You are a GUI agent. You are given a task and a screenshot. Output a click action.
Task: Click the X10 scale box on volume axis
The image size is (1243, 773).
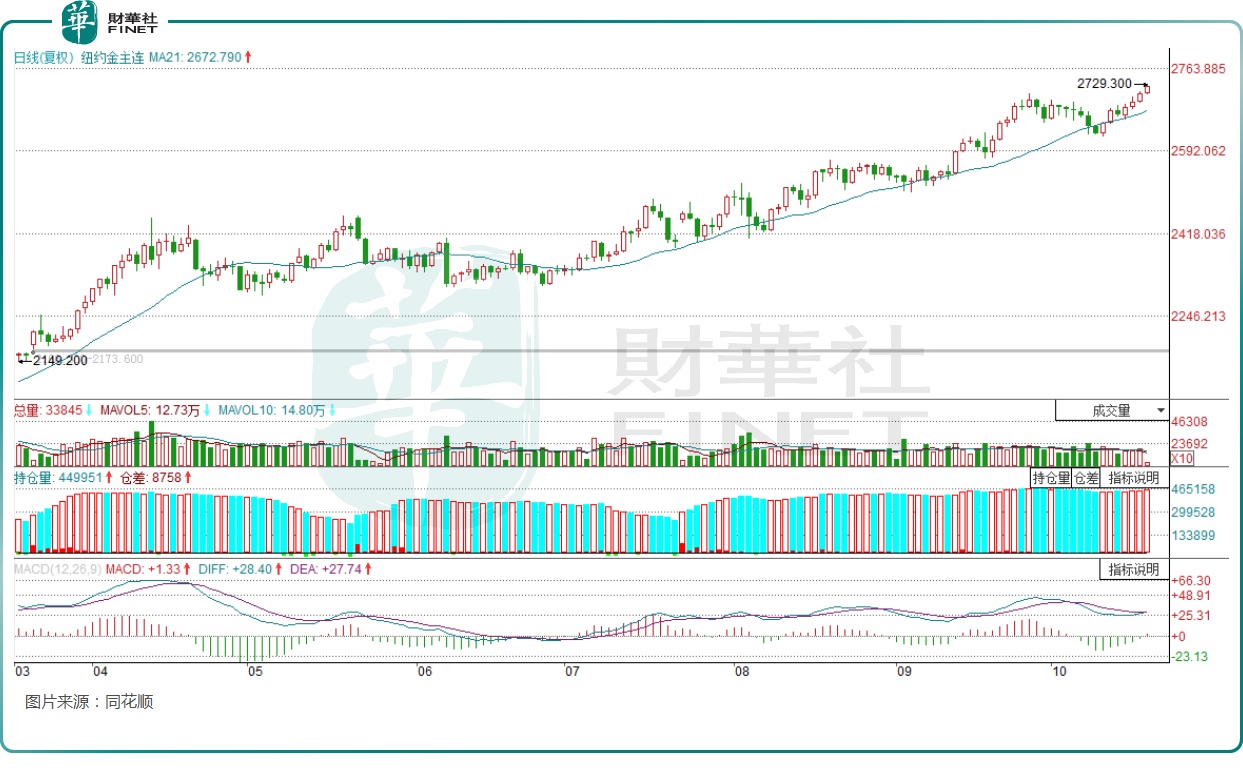point(1154,458)
